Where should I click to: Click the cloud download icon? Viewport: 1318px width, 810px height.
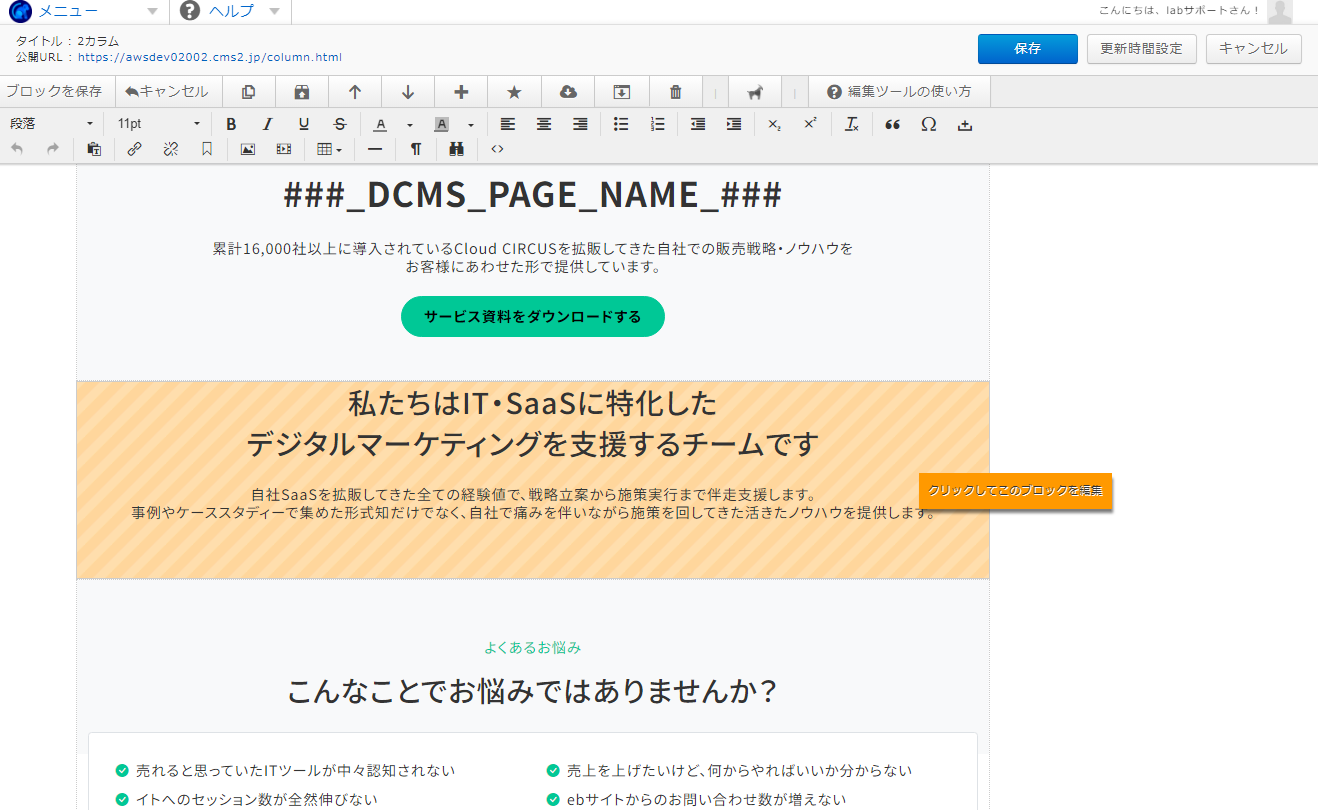568,92
